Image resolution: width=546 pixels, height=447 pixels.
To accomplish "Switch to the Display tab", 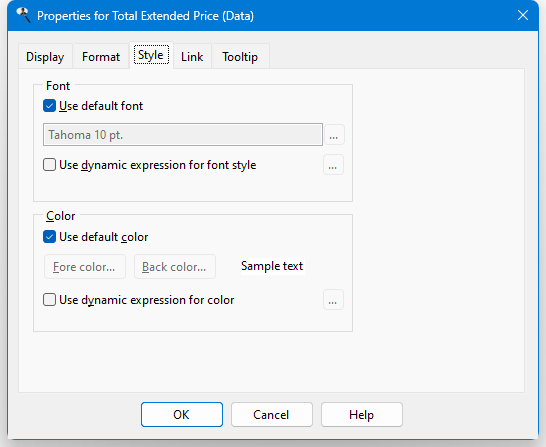I will (45, 56).
